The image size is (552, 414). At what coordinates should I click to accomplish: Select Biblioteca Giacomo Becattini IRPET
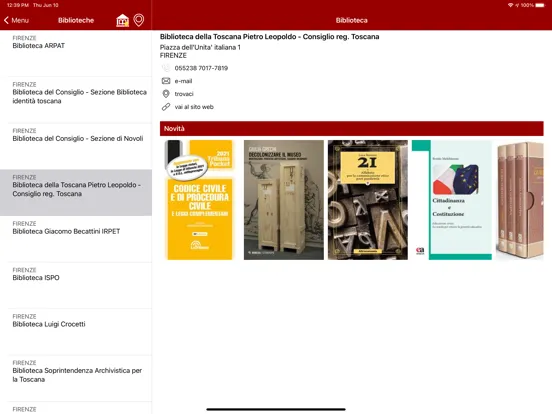76,239
